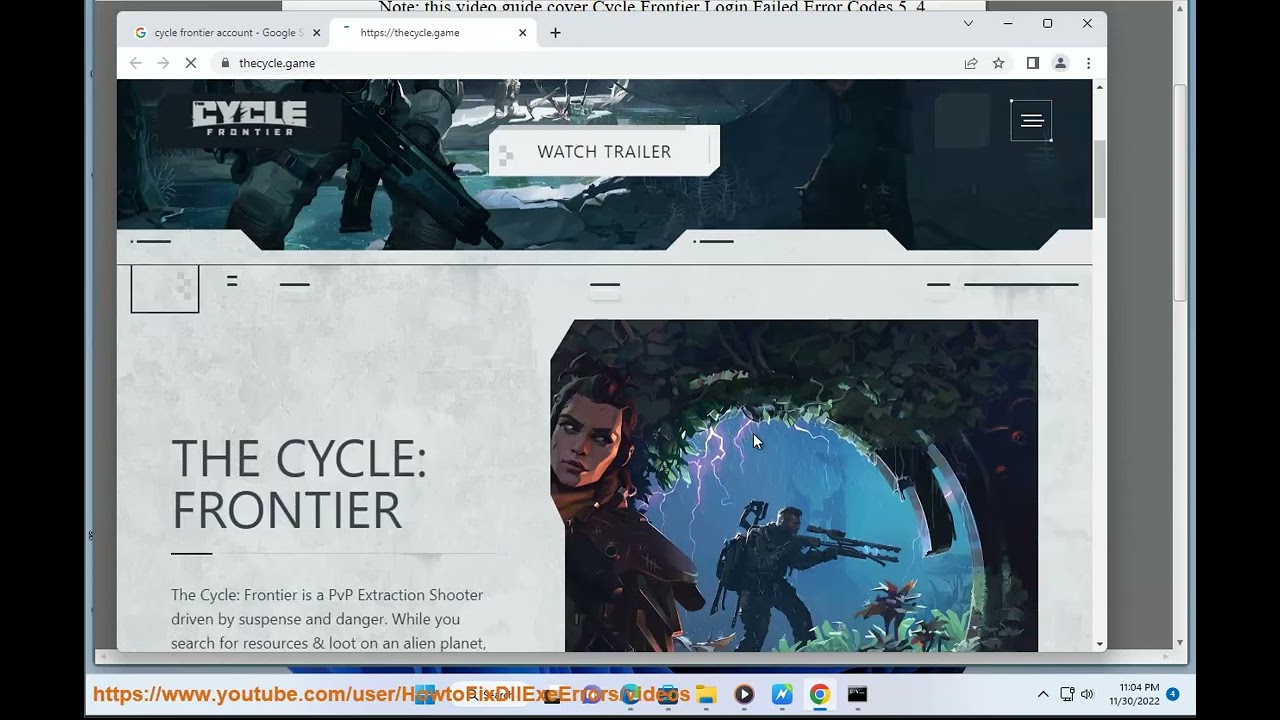Open the media player taskbar icon
Screen dimensions: 1280x720
click(744, 694)
